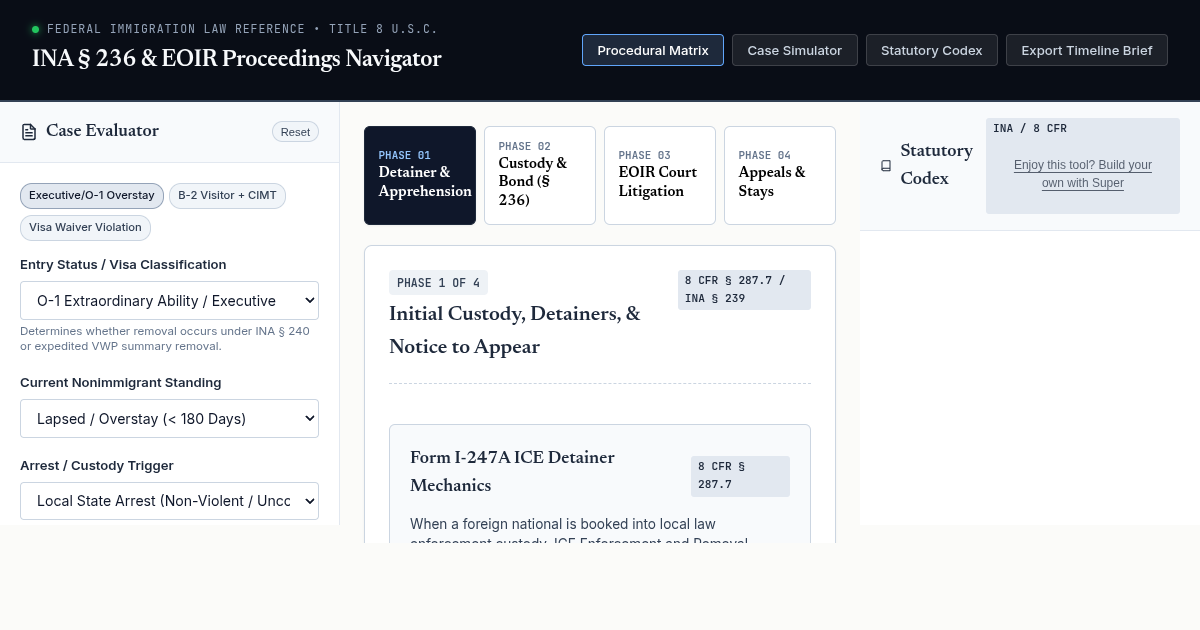Image resolution: width=1200 pixels, height=630 pixels.
Task: Reset the Case Evaluator form
Action: coord(295,132)
